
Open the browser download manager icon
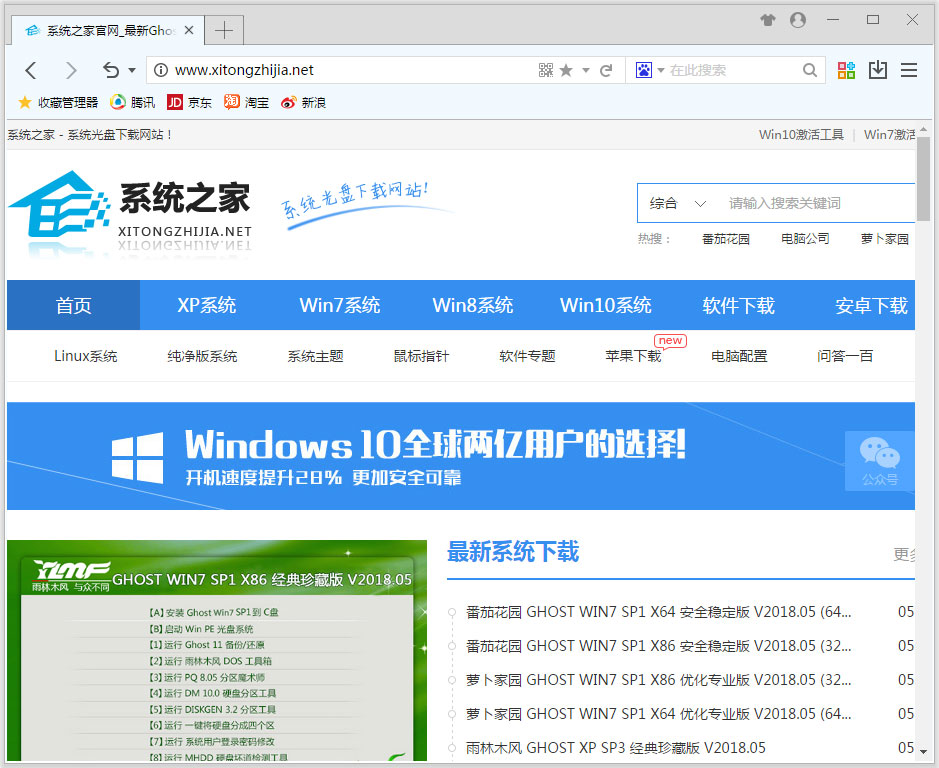878,70
